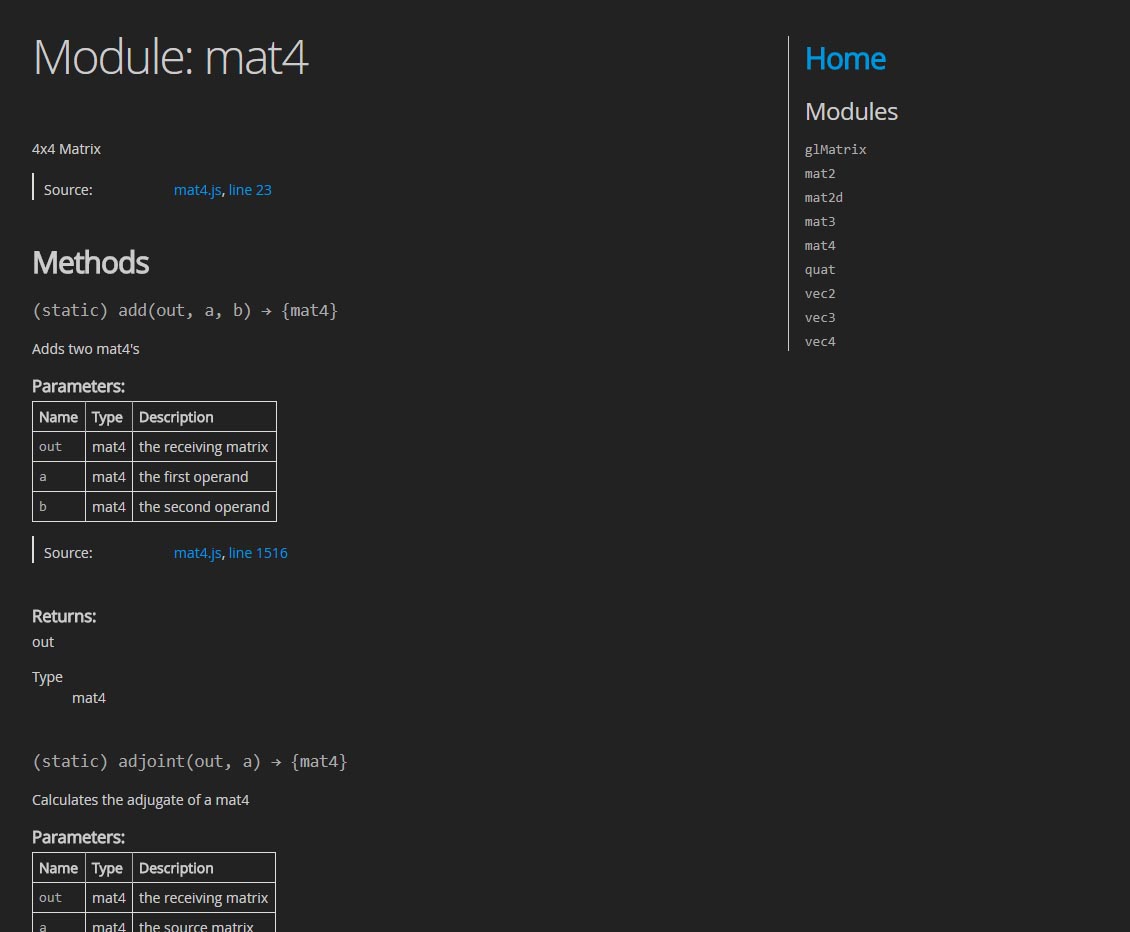Navigate to the vec3 module
Viewport: 1130px width, 932px height.
coord(820,318)
